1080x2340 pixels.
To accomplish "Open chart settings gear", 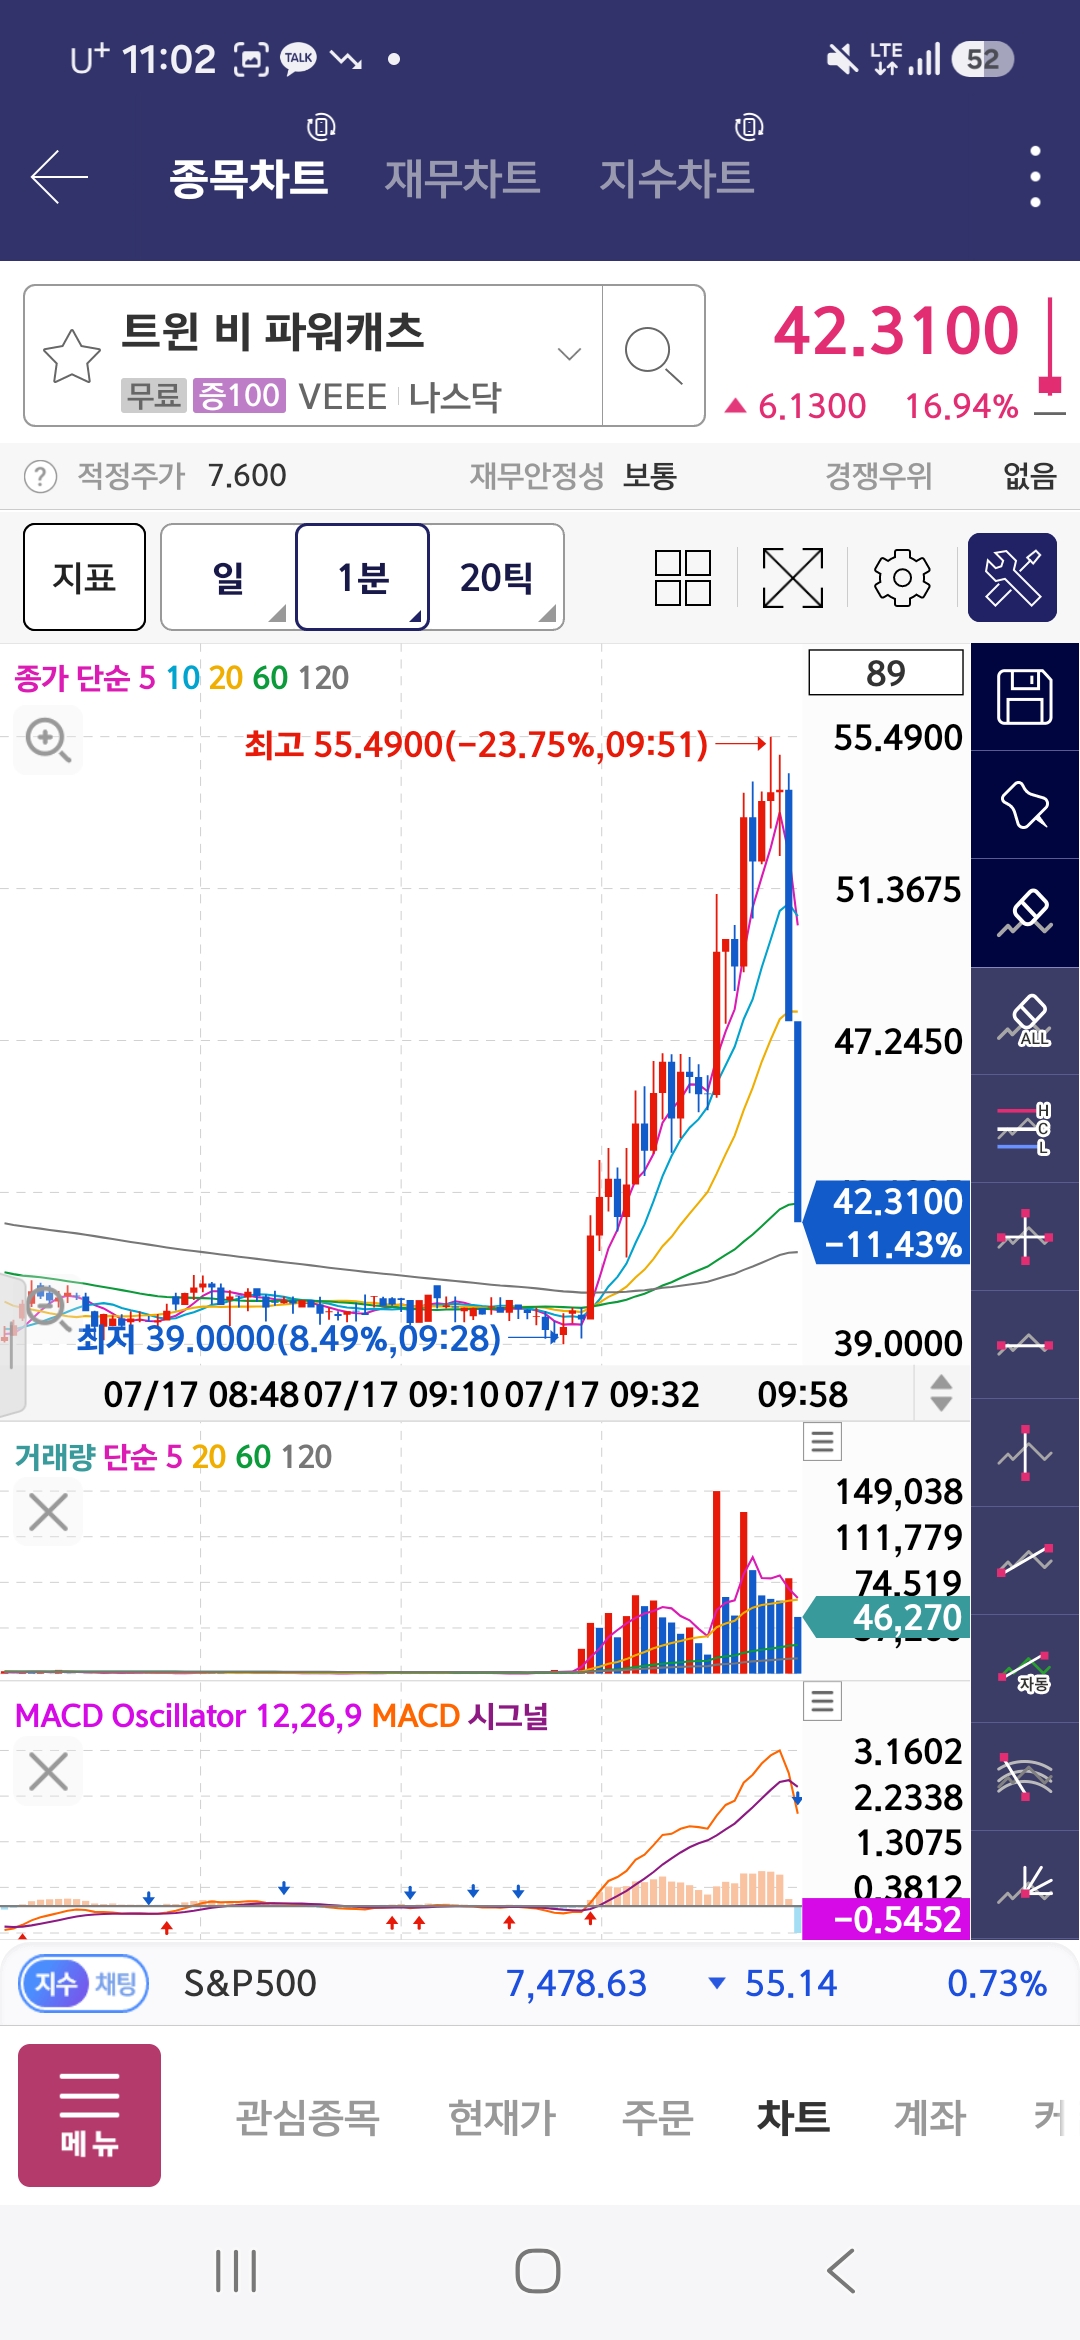I will pos(902,578).
